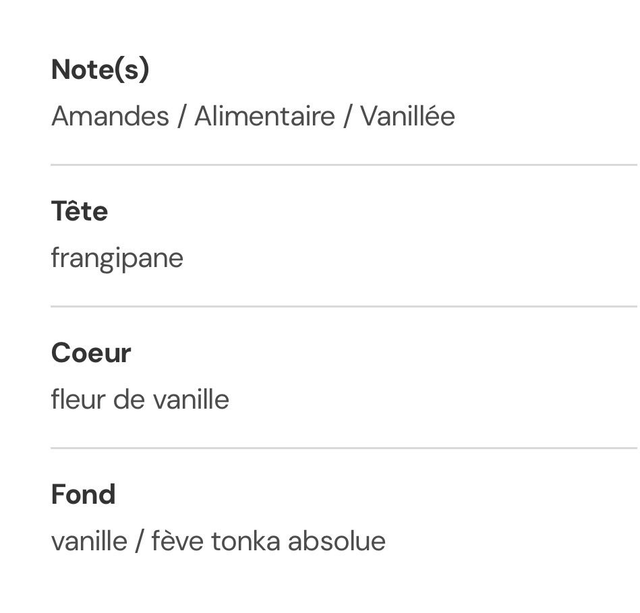Screen dimensions: 640x613
Task: Click the word fève under Fond
Action: coord(178,542)
